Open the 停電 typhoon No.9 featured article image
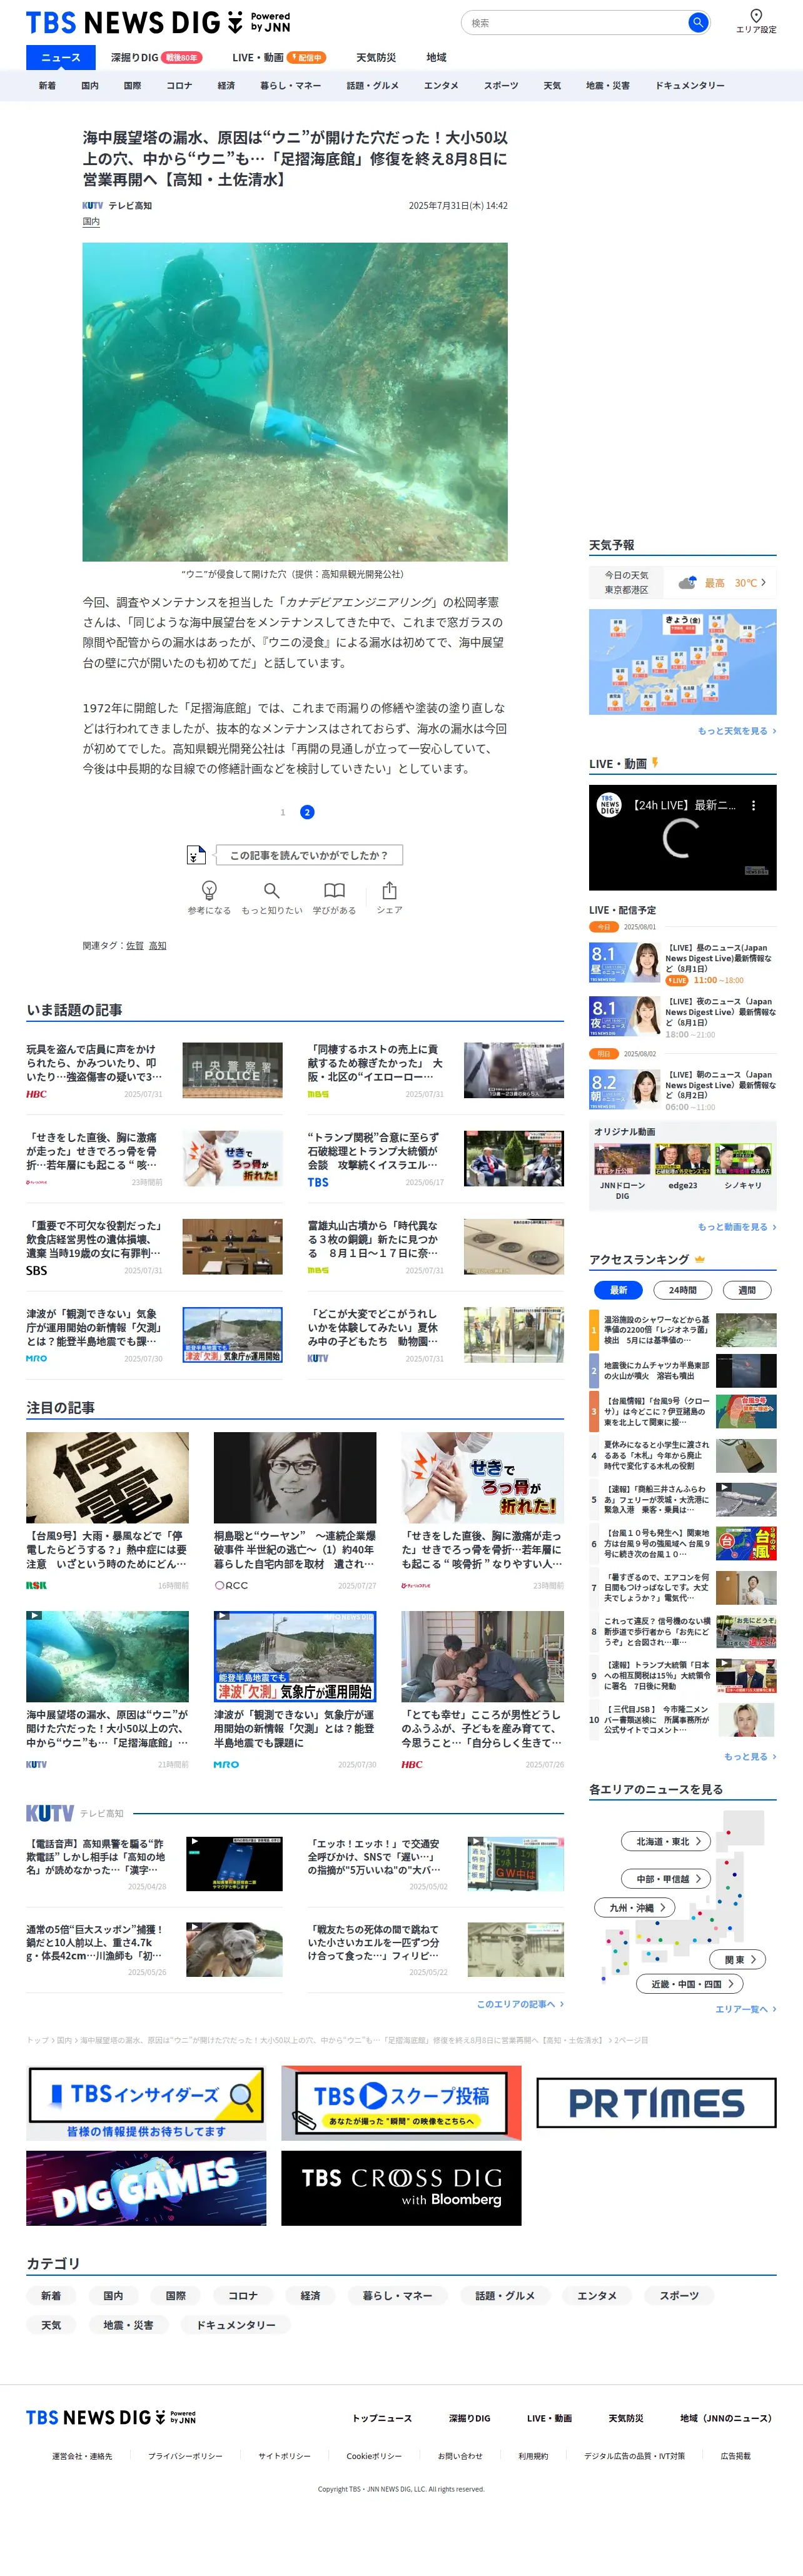Image resolution: width=803 pixels, height=2576 pixels. click(x=107, y=1478)
